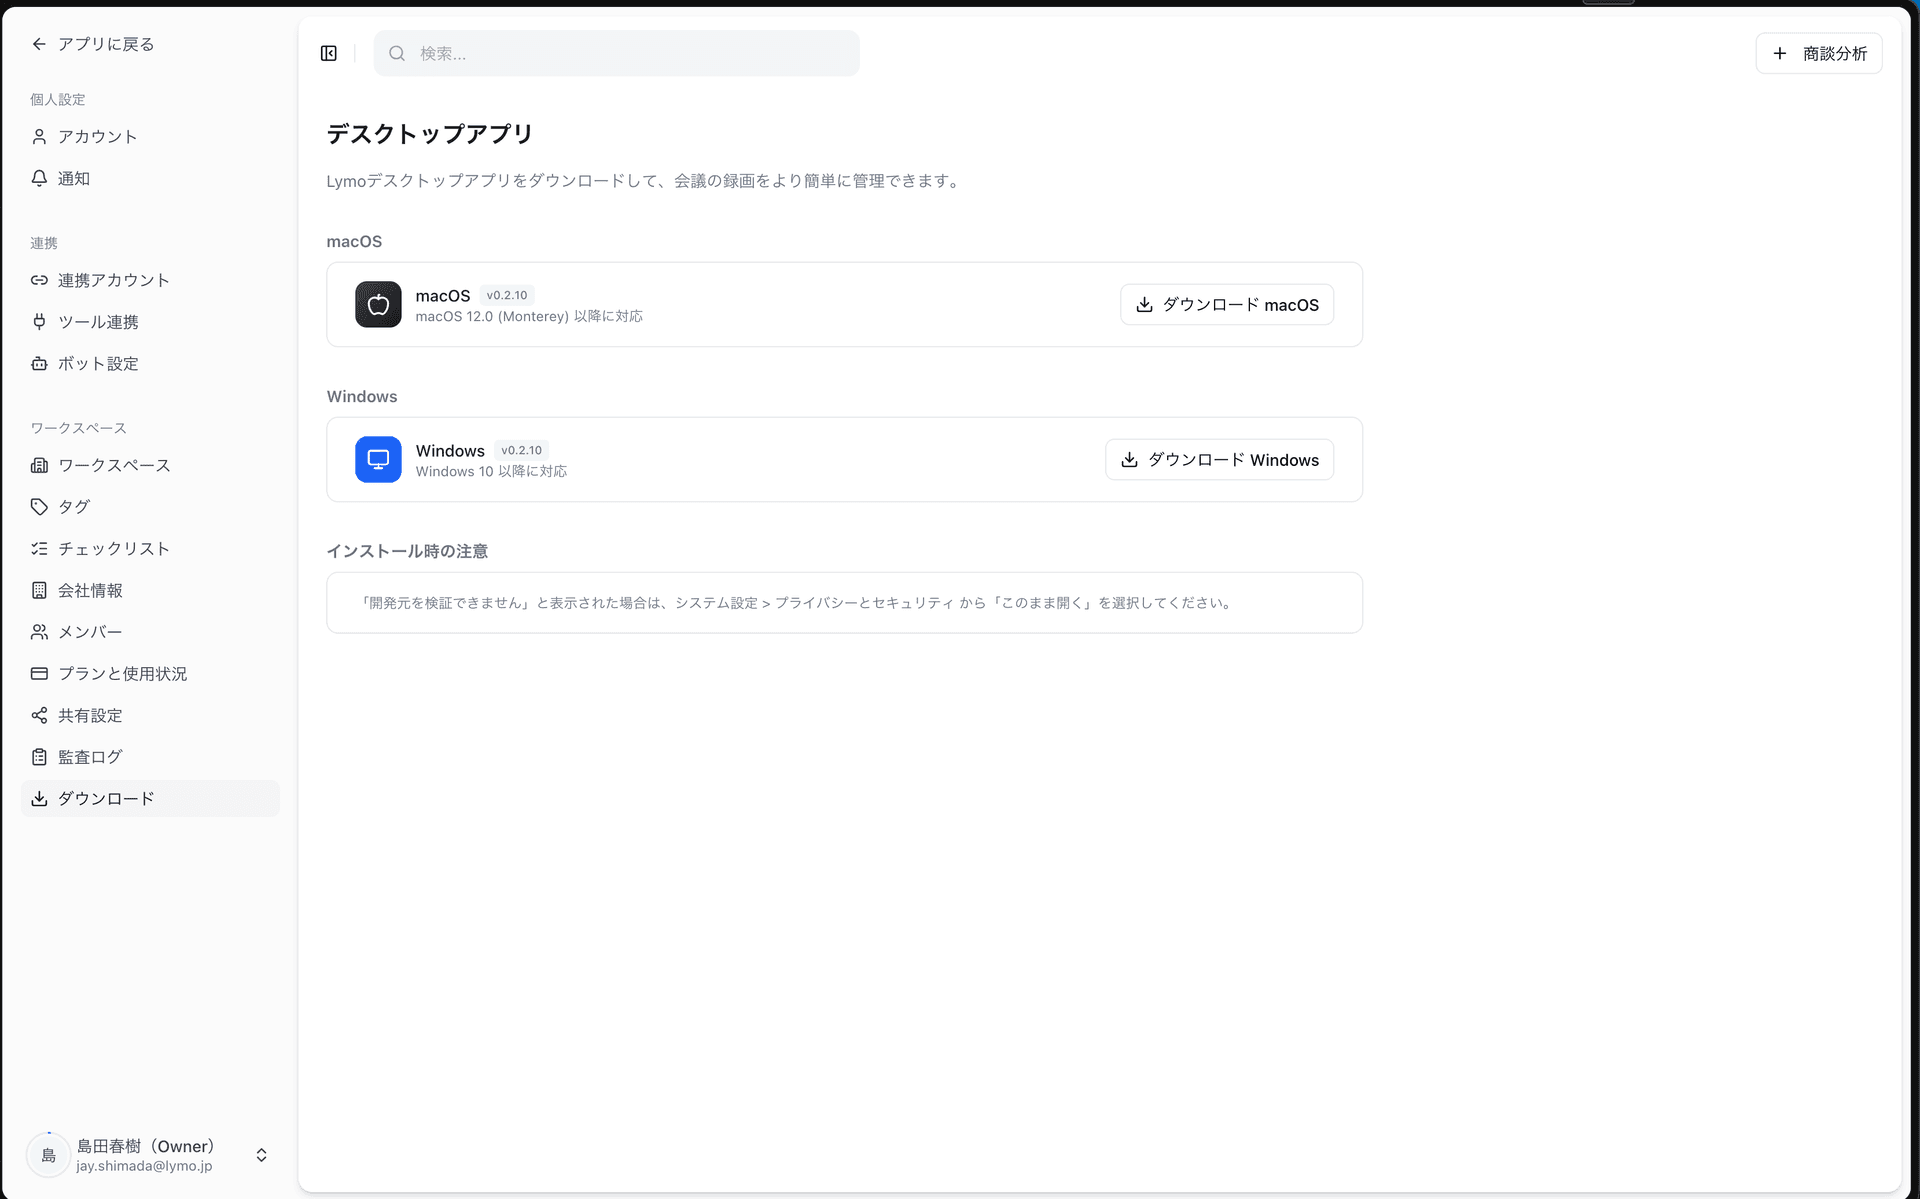Open the 通知 notification settings
The height and width of the screenshot is (1199, 1920).
click(74, 178)
